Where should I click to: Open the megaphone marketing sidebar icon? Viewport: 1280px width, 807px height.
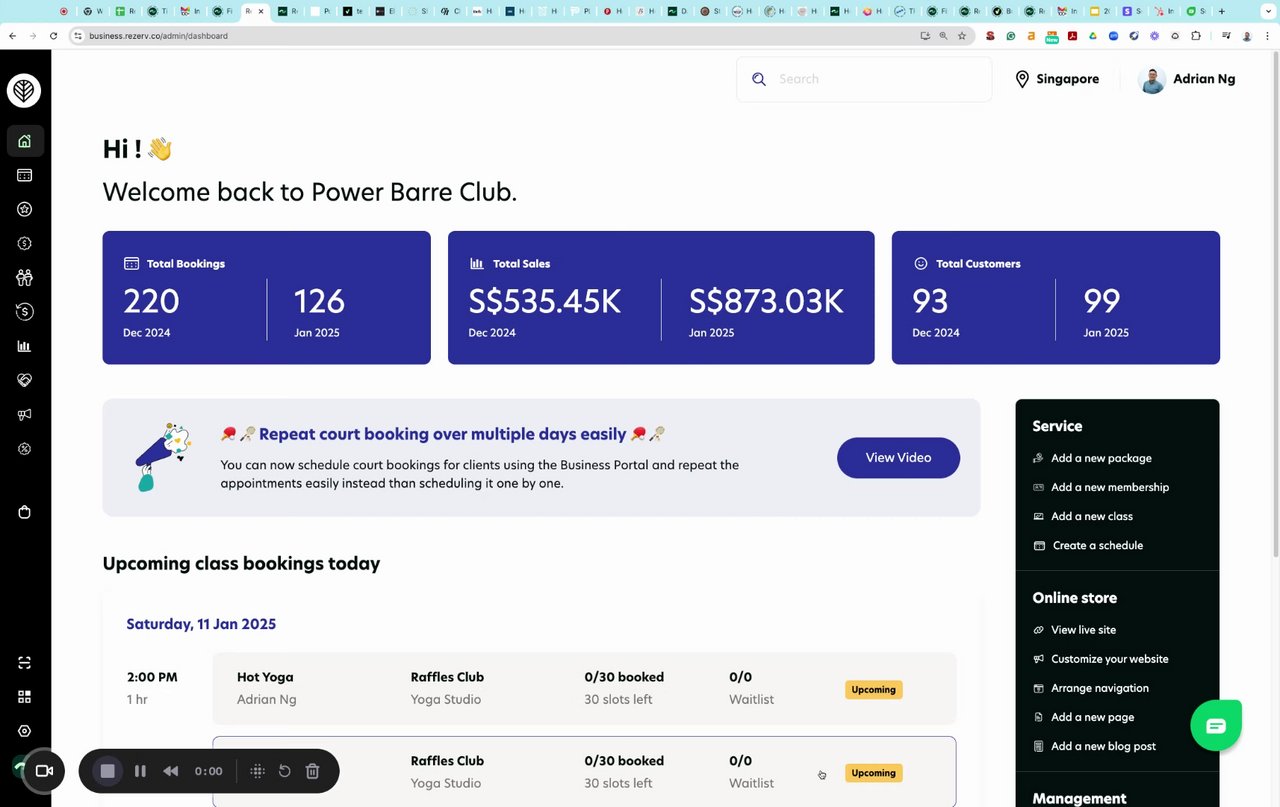point(25,414)
